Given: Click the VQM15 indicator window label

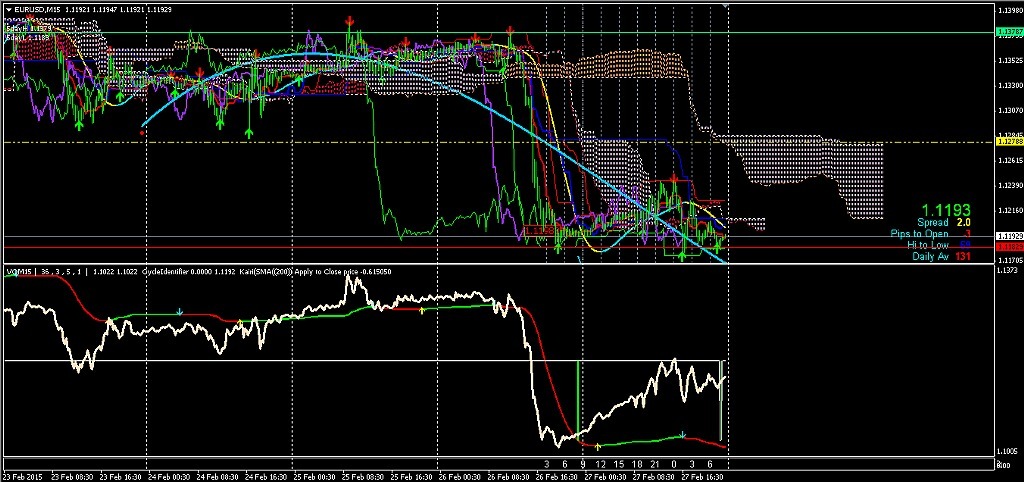Looking at the screenshot, I should pyautogui.click(x=18, y=271).
